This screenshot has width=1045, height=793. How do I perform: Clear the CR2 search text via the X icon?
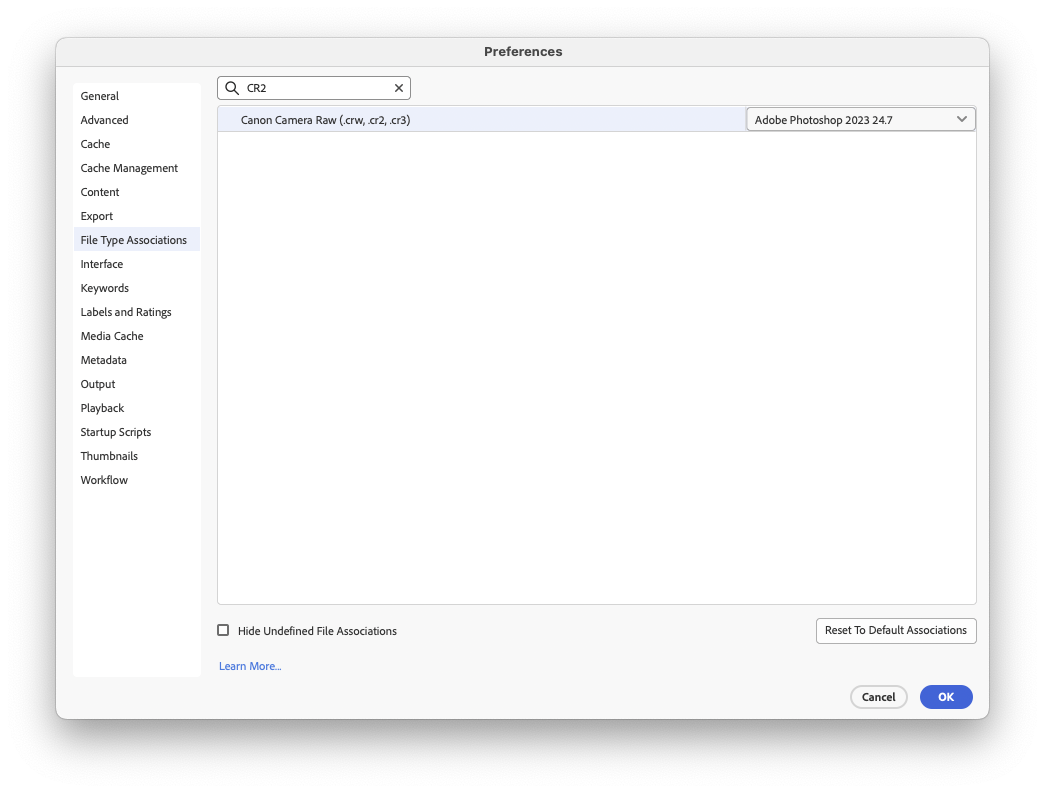[x=398, y=87]
